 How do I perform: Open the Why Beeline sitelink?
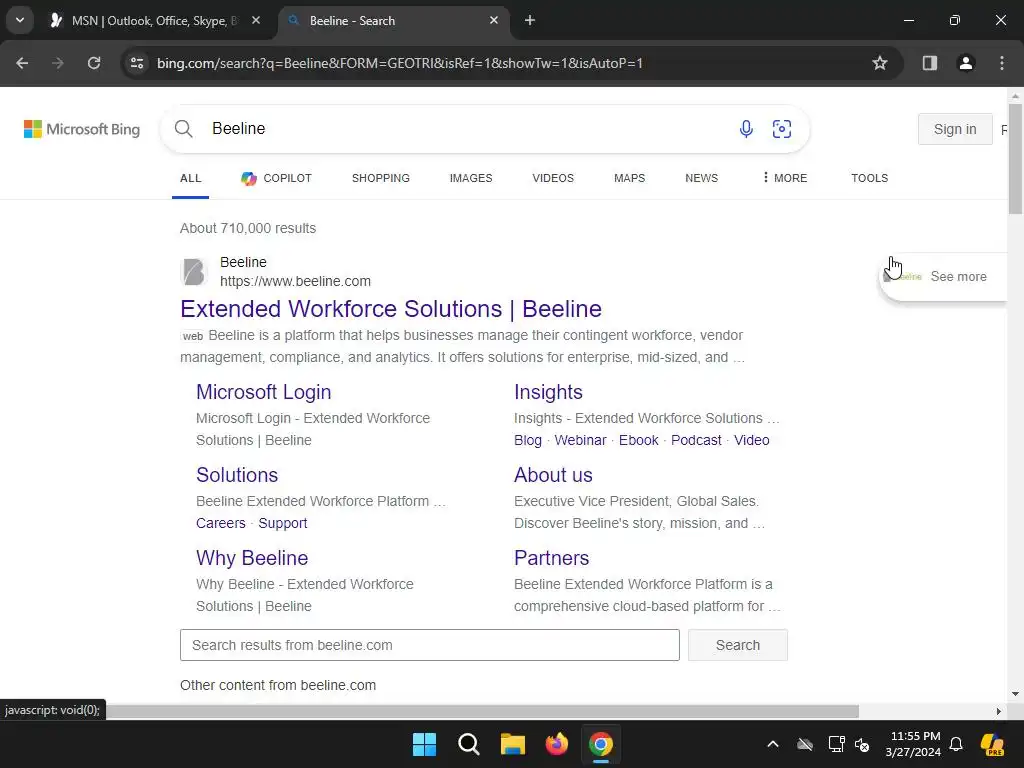[x=252, y=558]
